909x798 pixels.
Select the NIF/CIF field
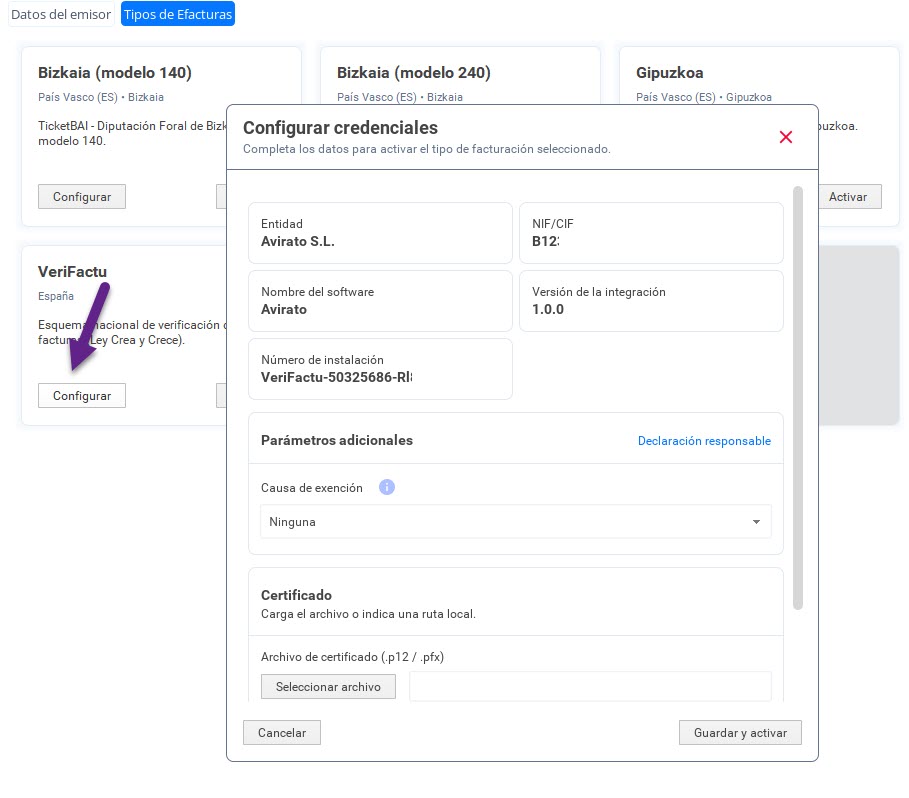pos(651,233)
